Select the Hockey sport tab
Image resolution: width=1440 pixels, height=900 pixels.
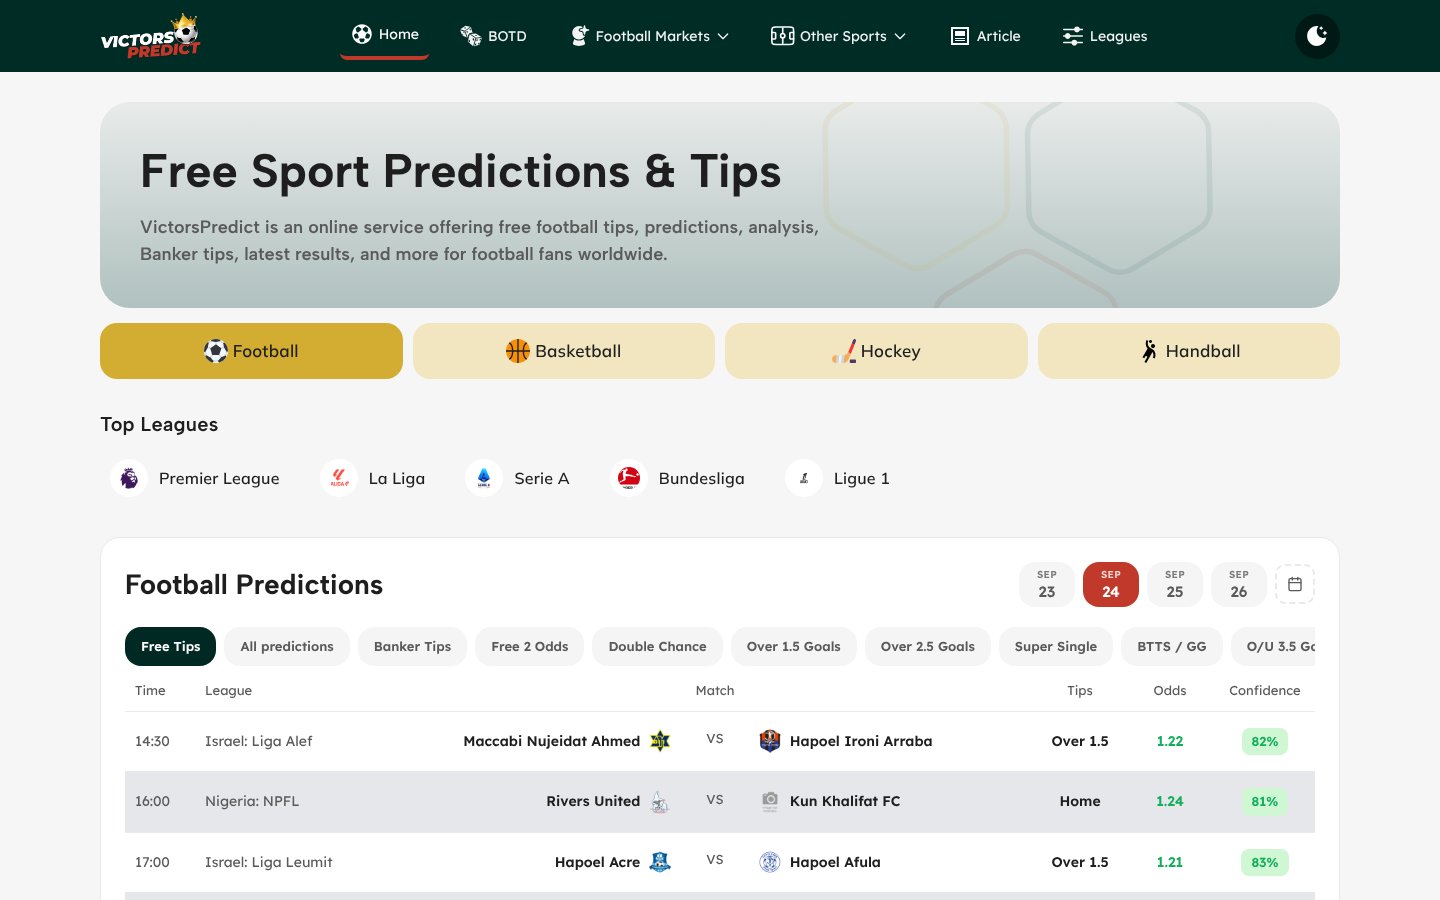tap(876, 351)
